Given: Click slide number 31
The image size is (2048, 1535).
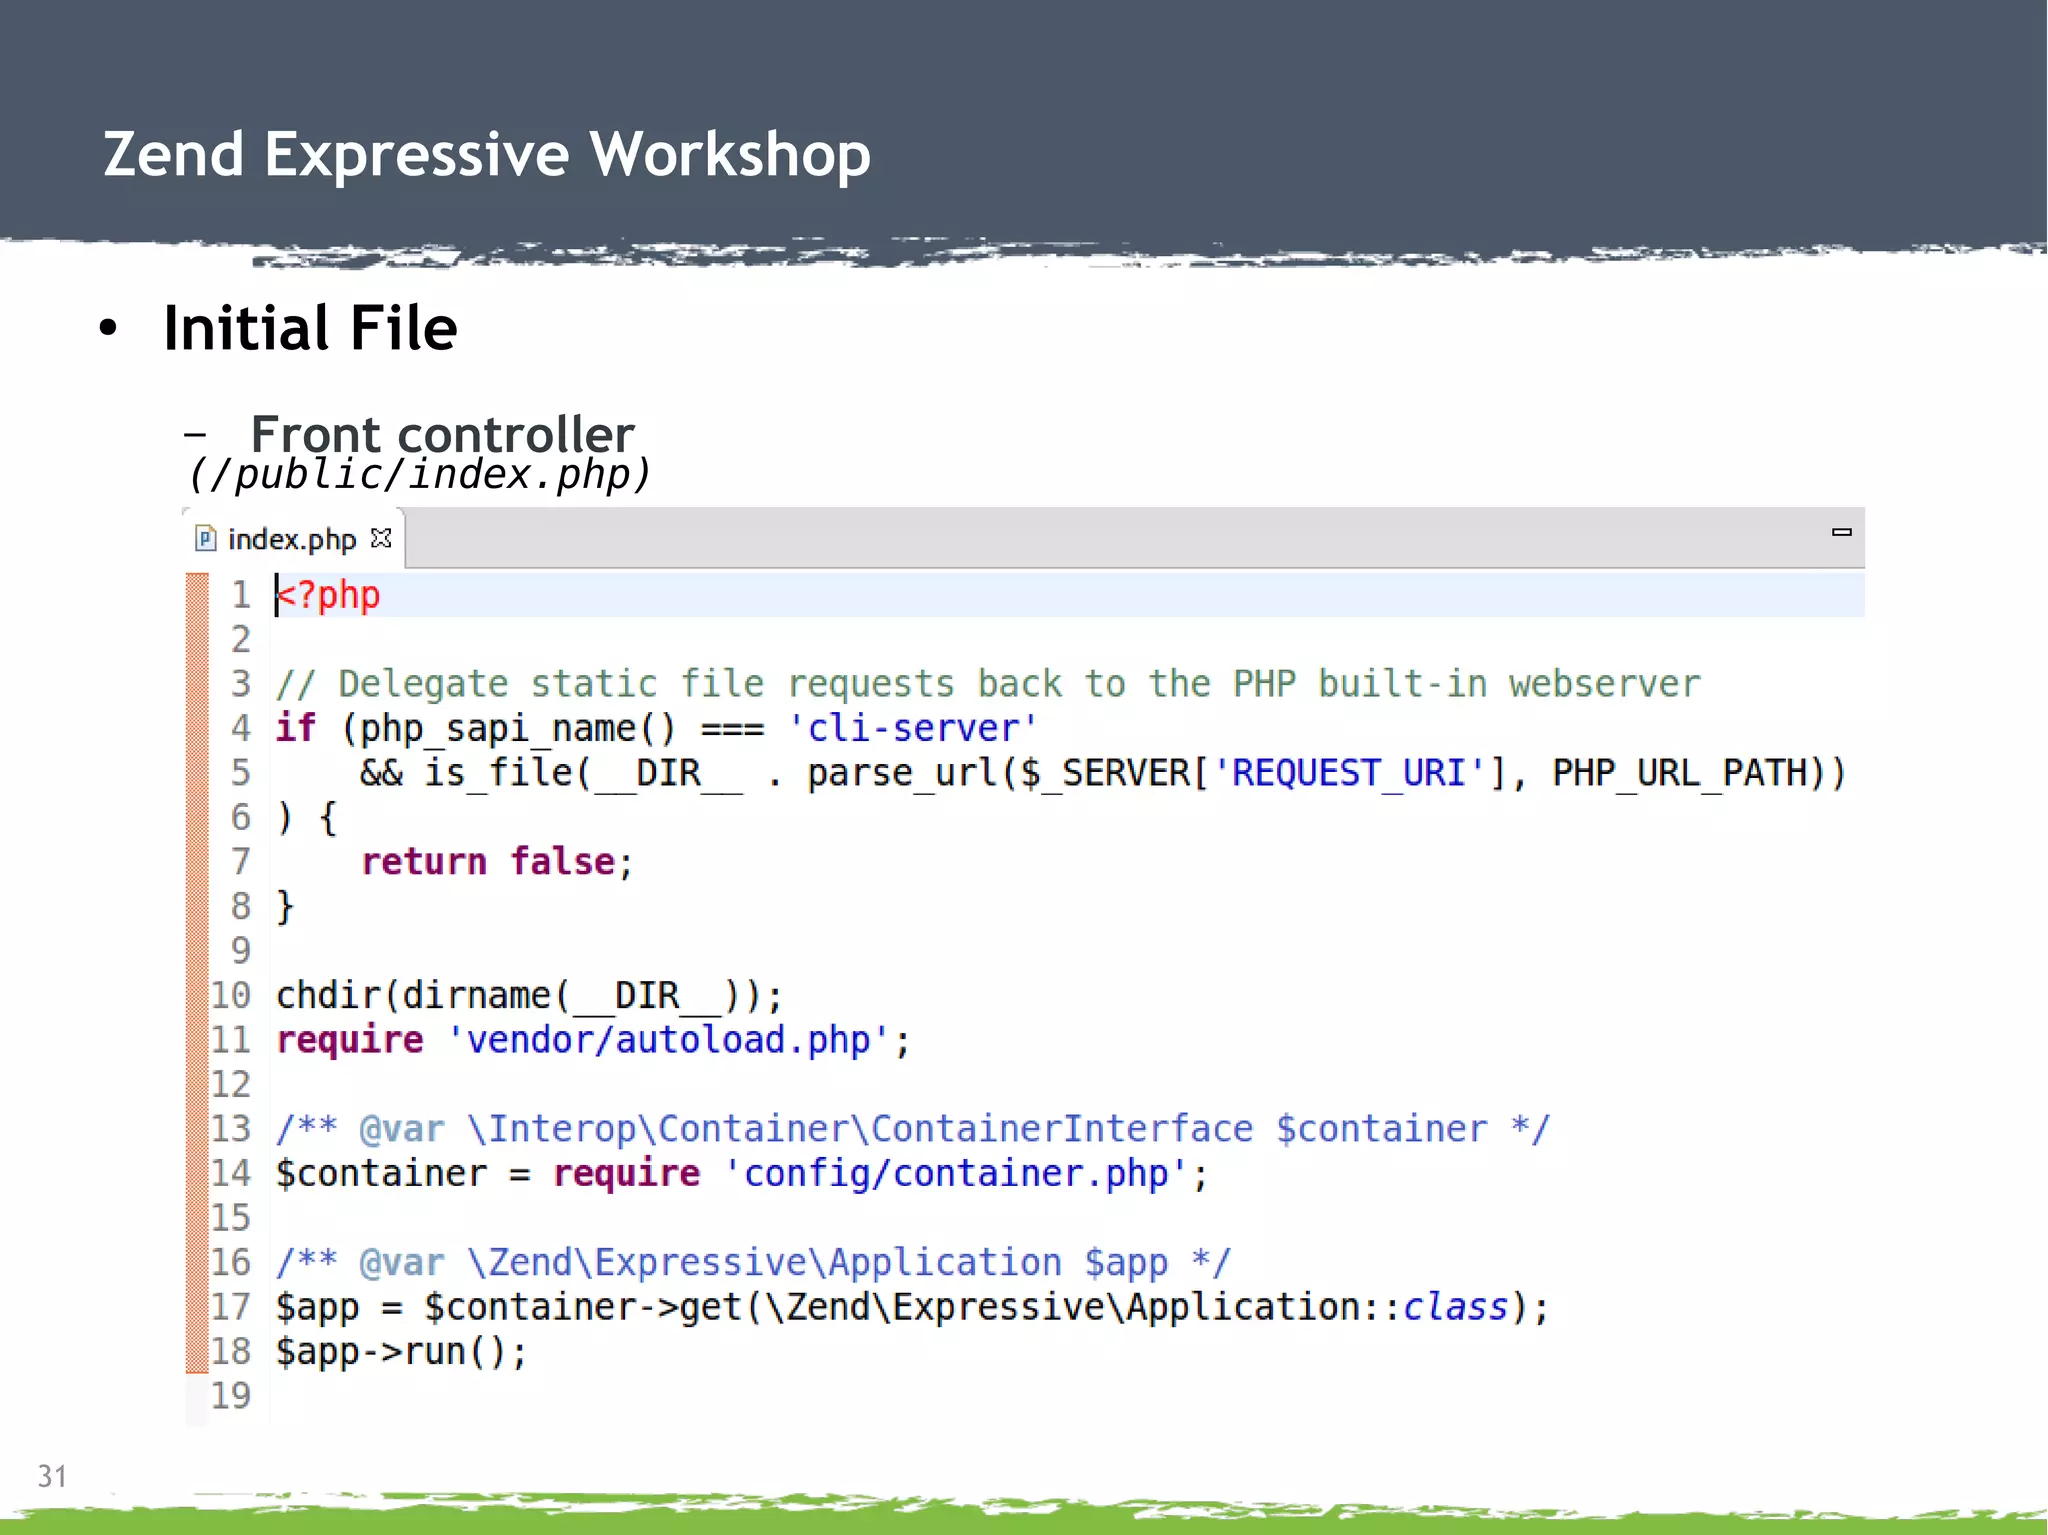Looking at the screenshot, I should click(52, 1476).
